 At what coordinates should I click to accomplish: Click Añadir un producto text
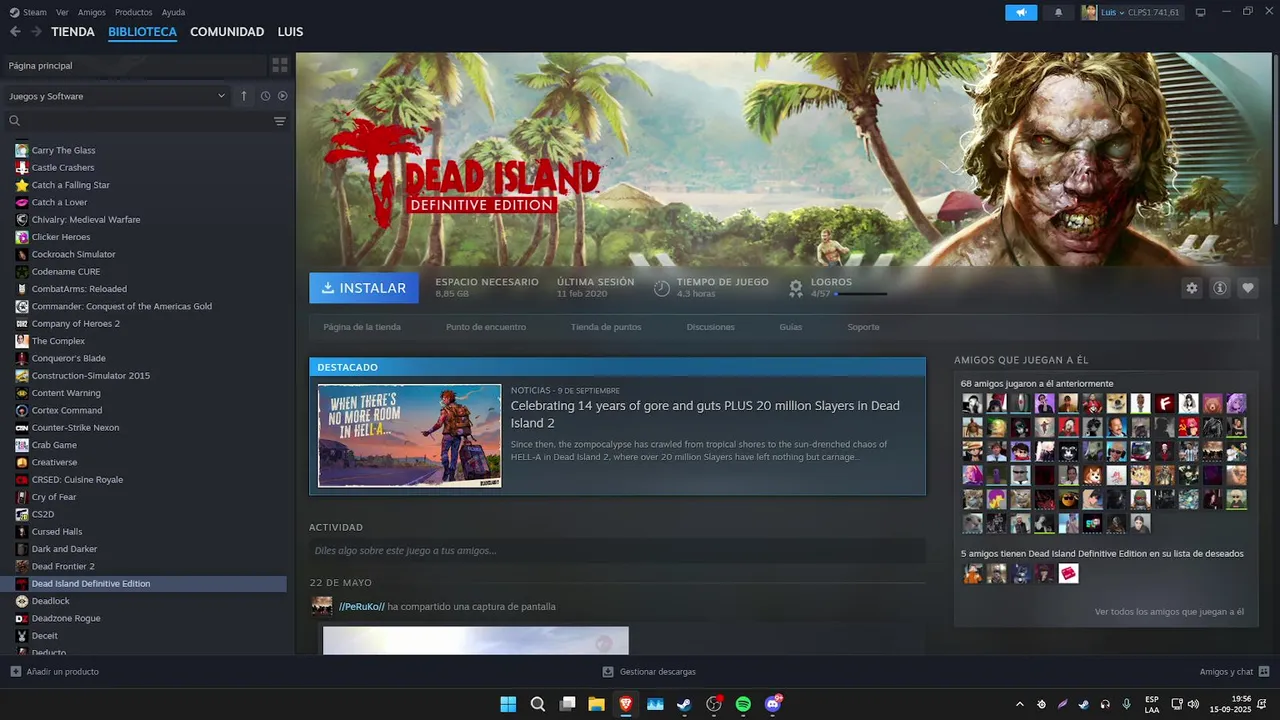tap(63, 672)
